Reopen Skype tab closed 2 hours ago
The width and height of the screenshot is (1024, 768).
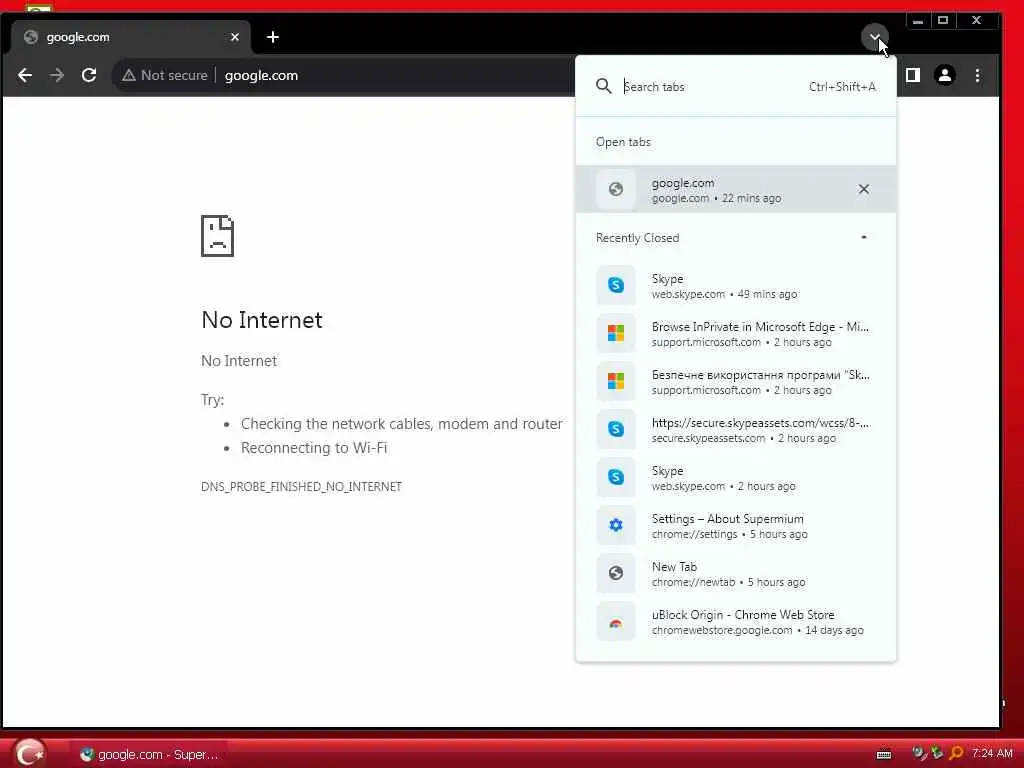735,477
